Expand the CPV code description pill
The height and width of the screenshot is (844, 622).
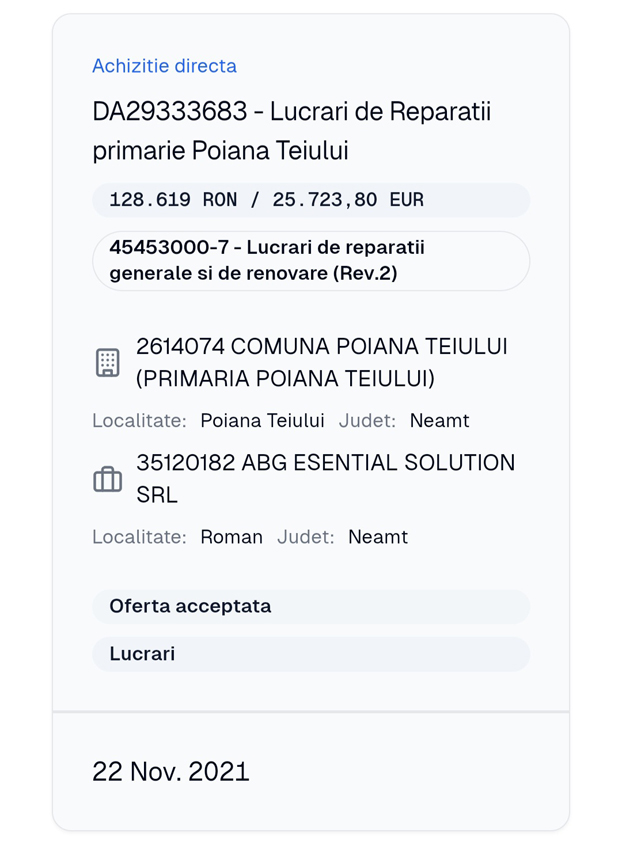pyautogui.click(x=310, y=260)
